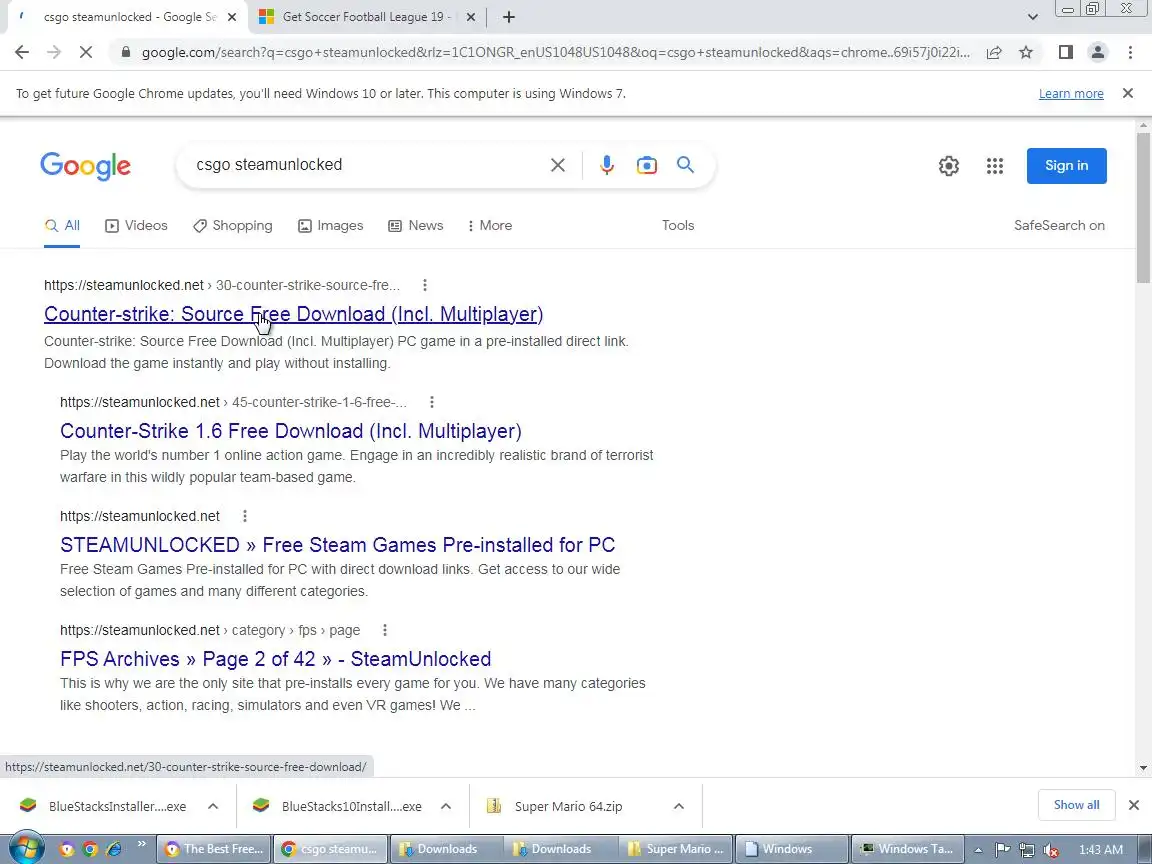Dismiss the Chrome update notification bar
The image size is (1152, 864).
1128,93
